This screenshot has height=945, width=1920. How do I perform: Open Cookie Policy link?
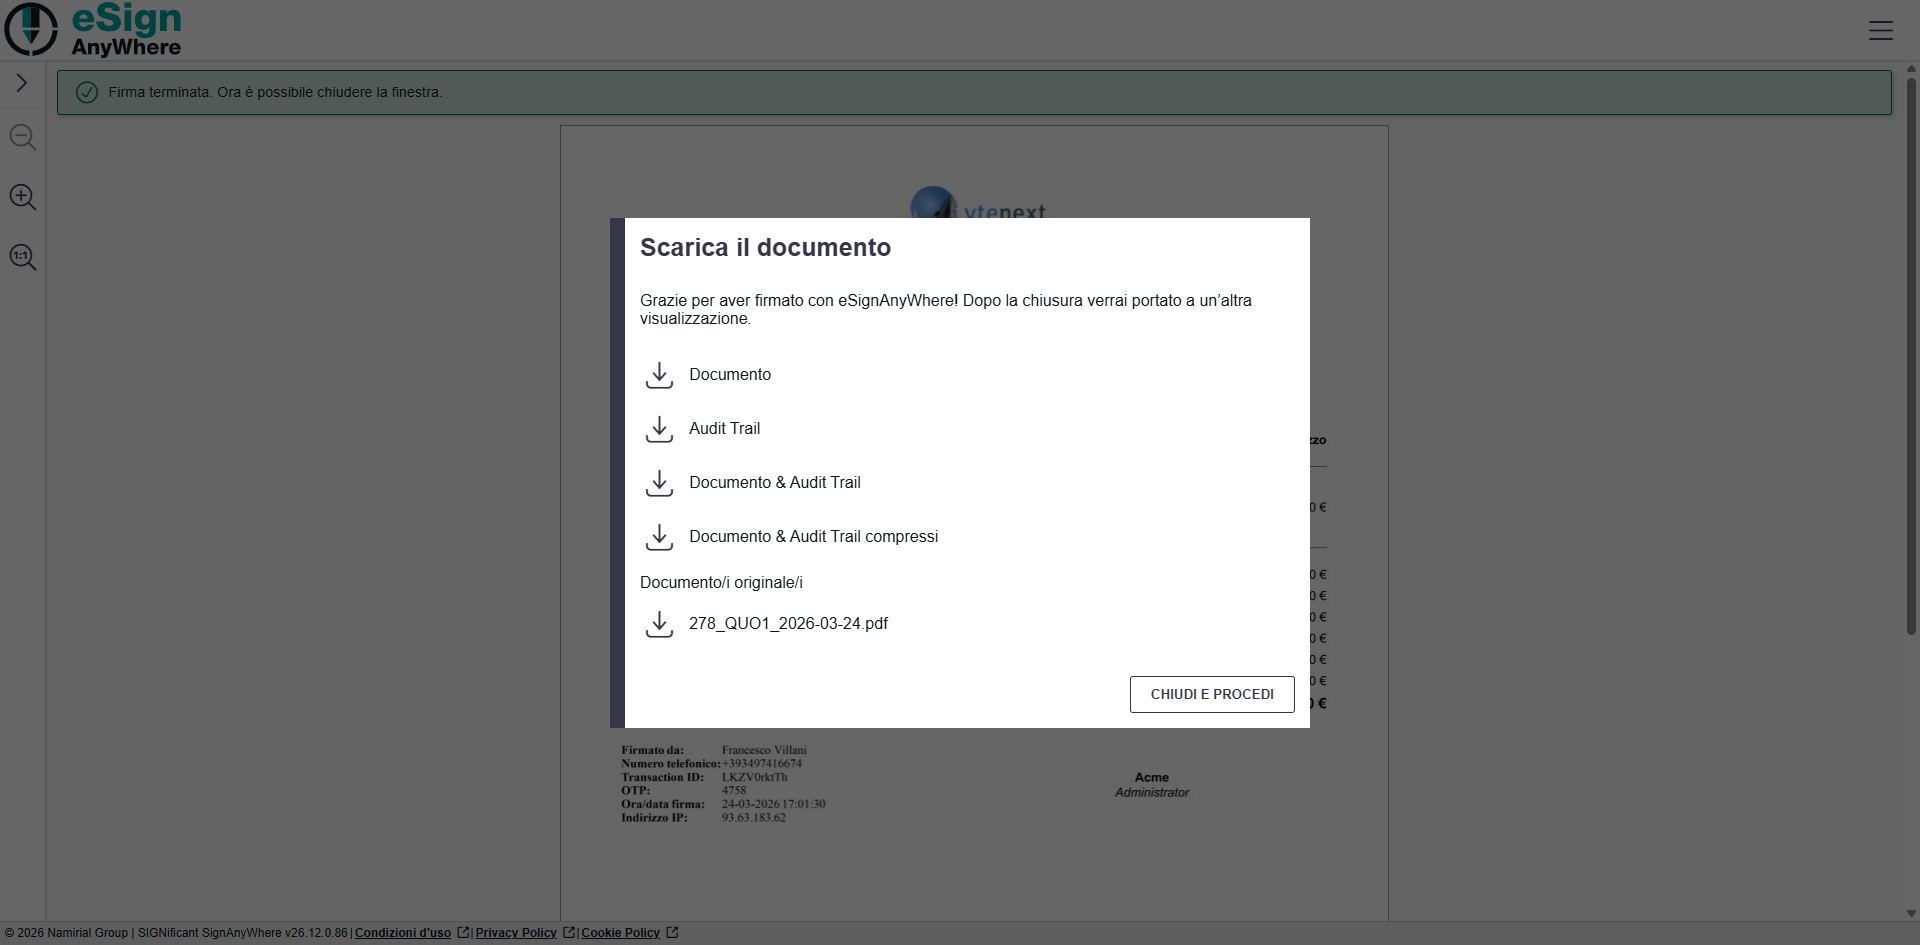tap(621, 933)
